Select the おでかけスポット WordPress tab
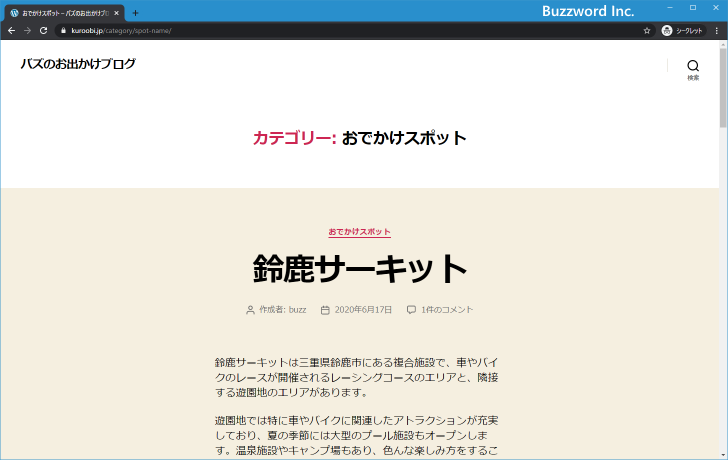 tap(64, 13)
